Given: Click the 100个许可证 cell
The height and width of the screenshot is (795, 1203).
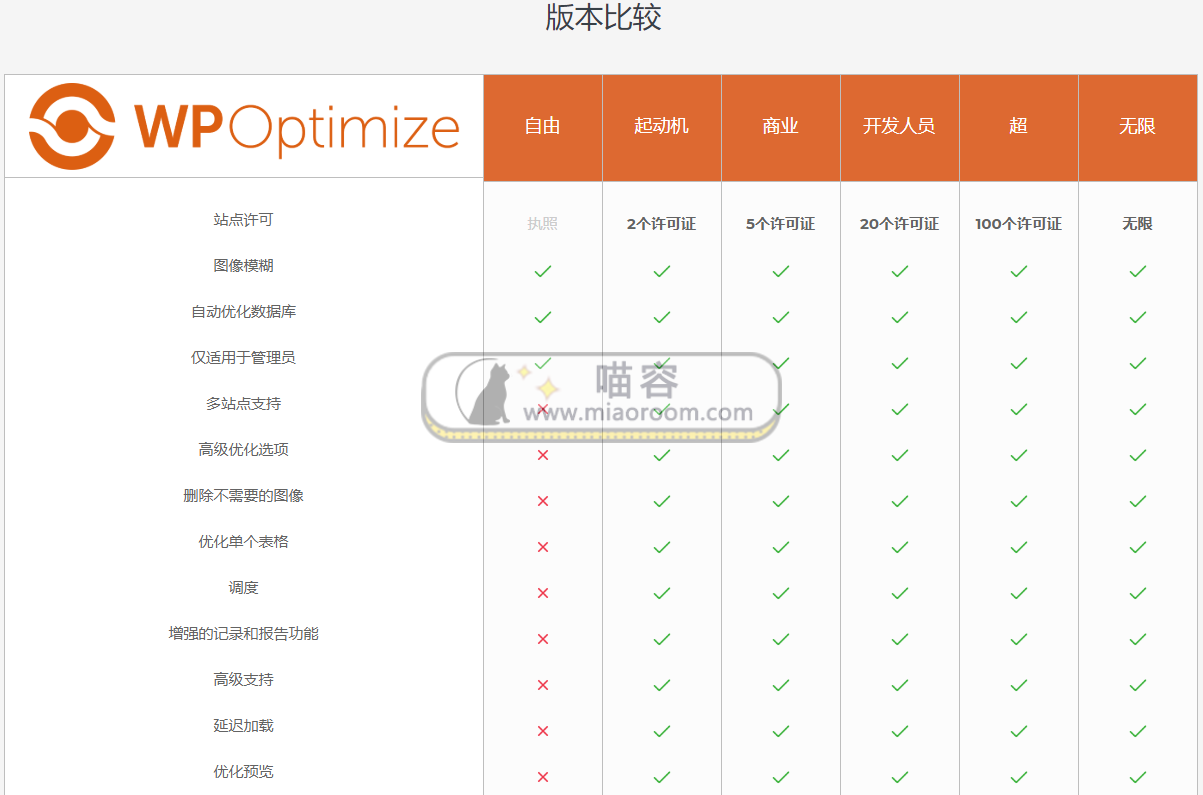Looking at the screenshot, I should point(1019,224).
